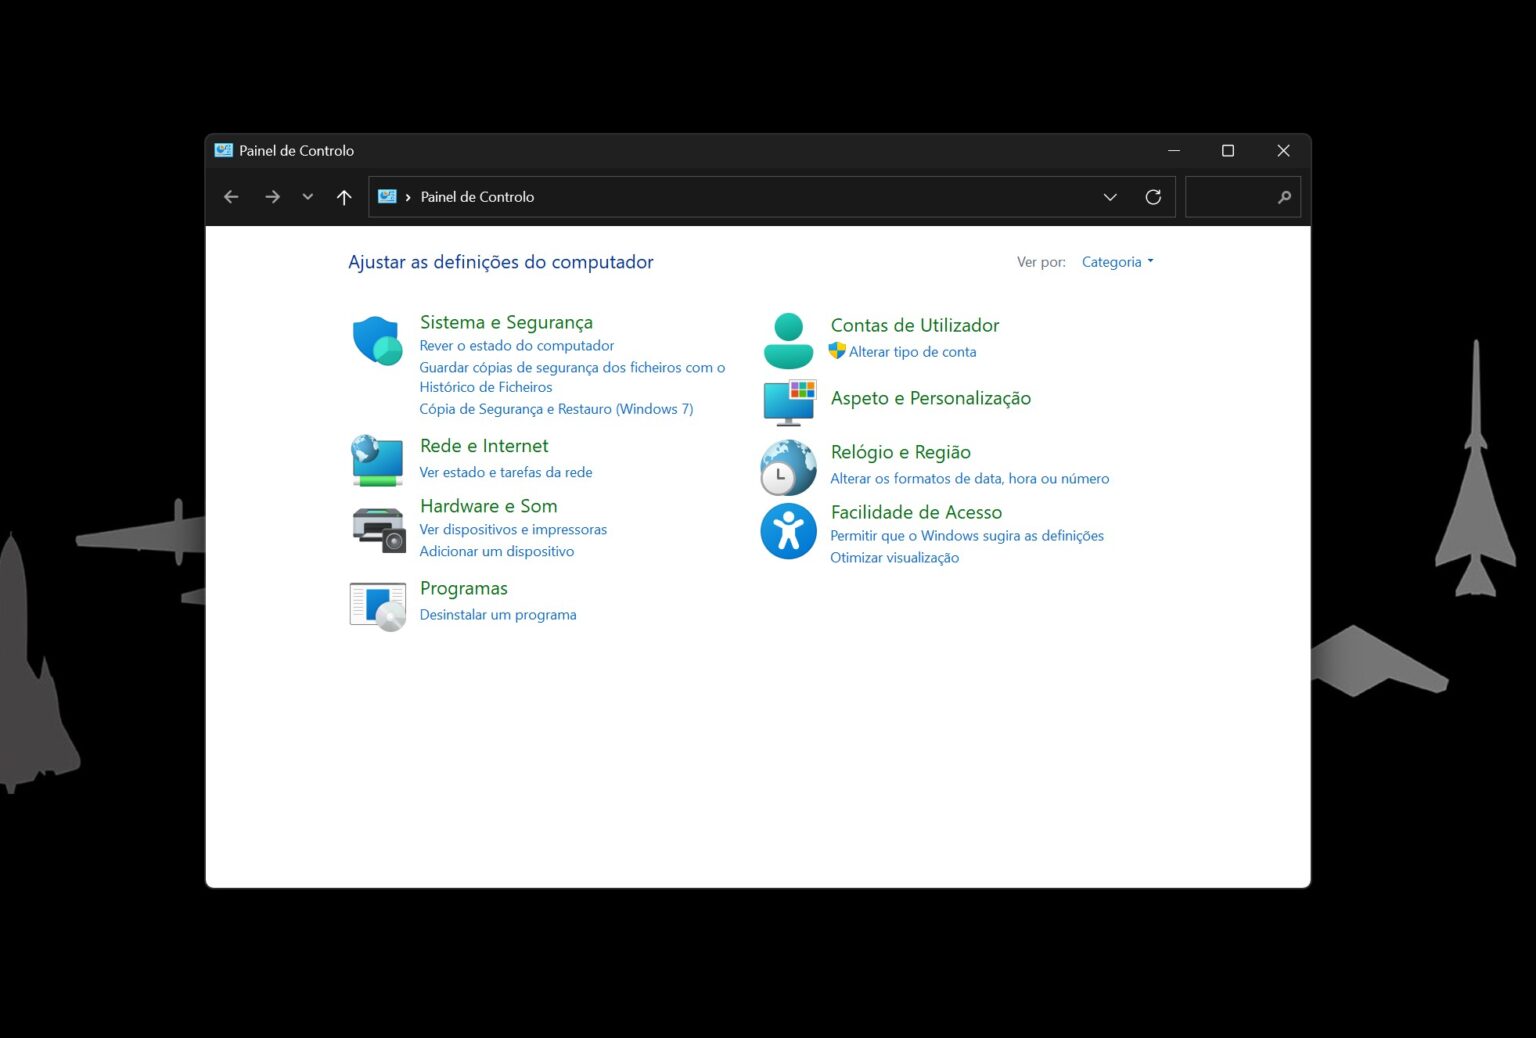
Task: Go back with the left arrow
Action: (x=231, y=197)
